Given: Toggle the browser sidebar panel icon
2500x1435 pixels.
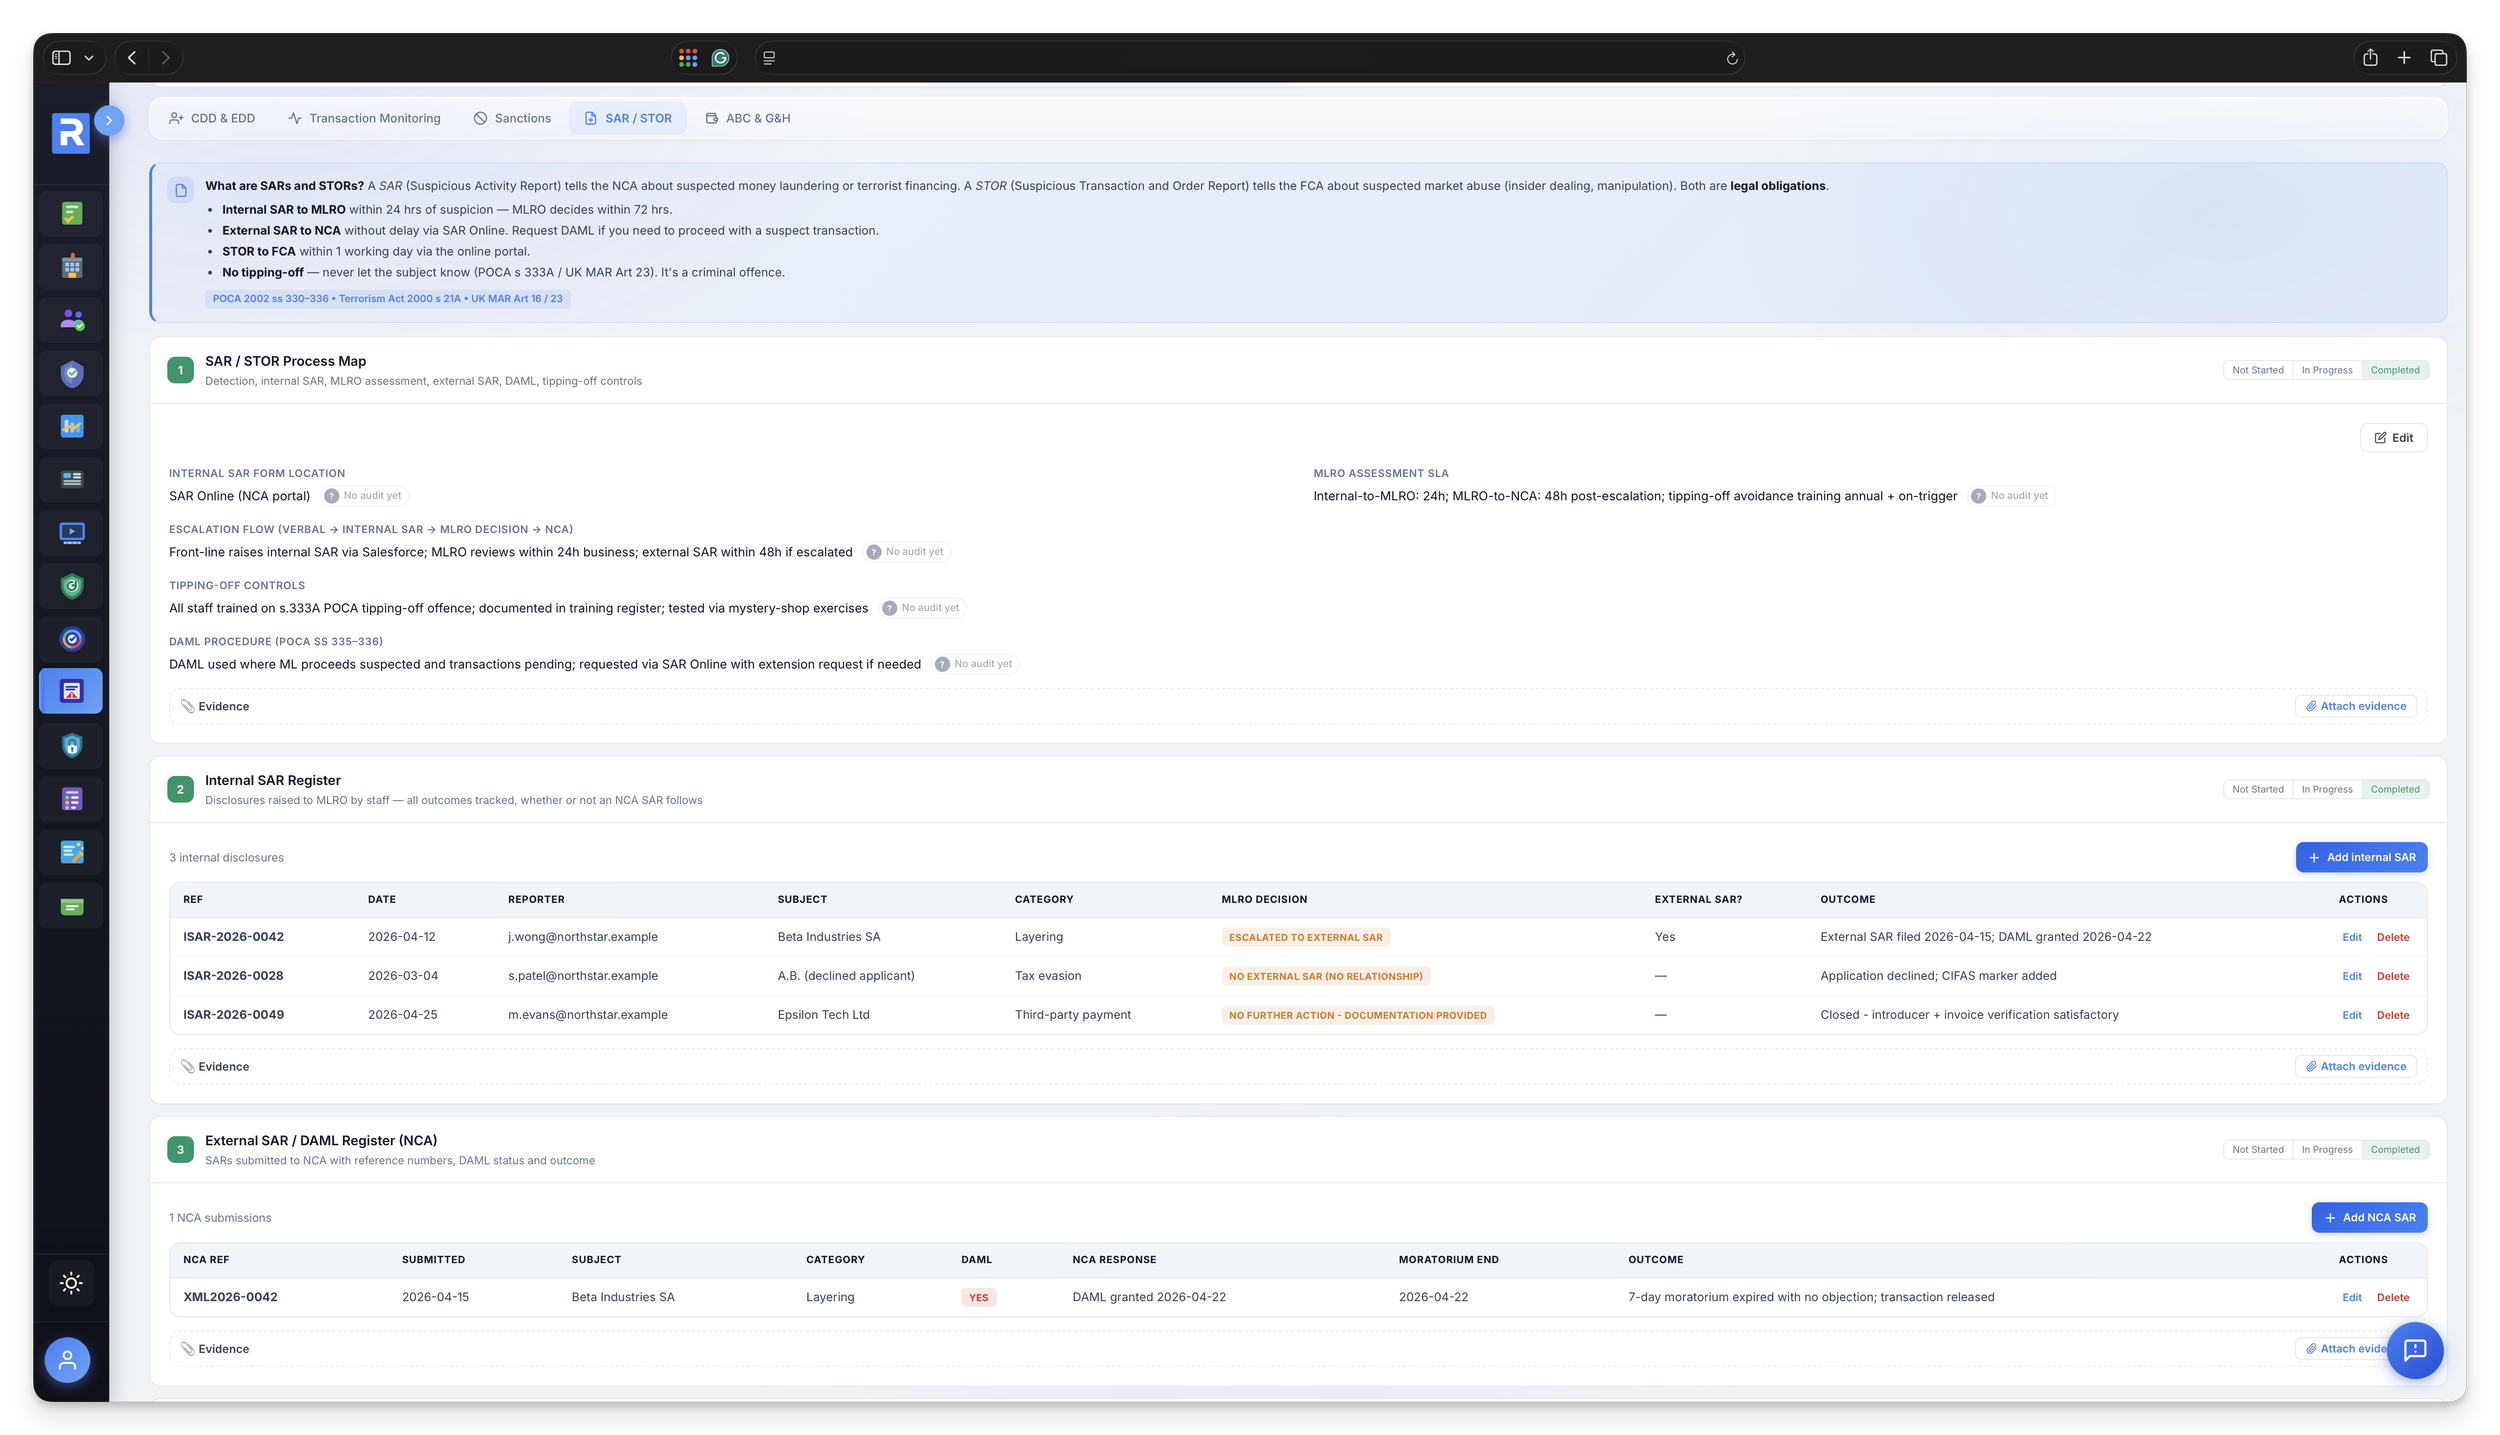Looking at the screenshot, I should click(x=61, y=58).
